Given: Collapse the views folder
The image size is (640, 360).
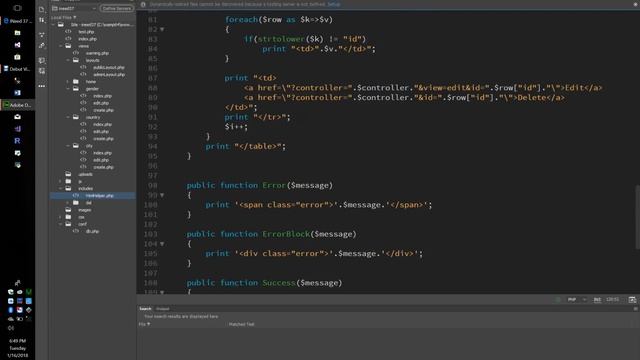Looking at the screenshot, I should coord(61,46).
